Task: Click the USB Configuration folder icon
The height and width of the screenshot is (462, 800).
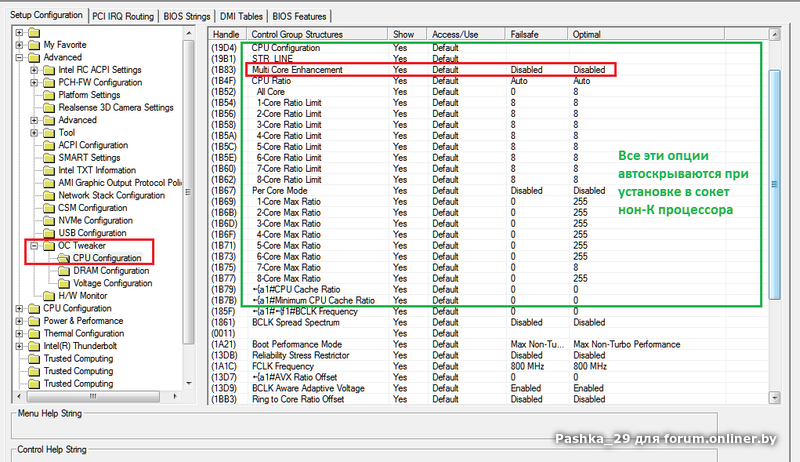Action: 50,232
